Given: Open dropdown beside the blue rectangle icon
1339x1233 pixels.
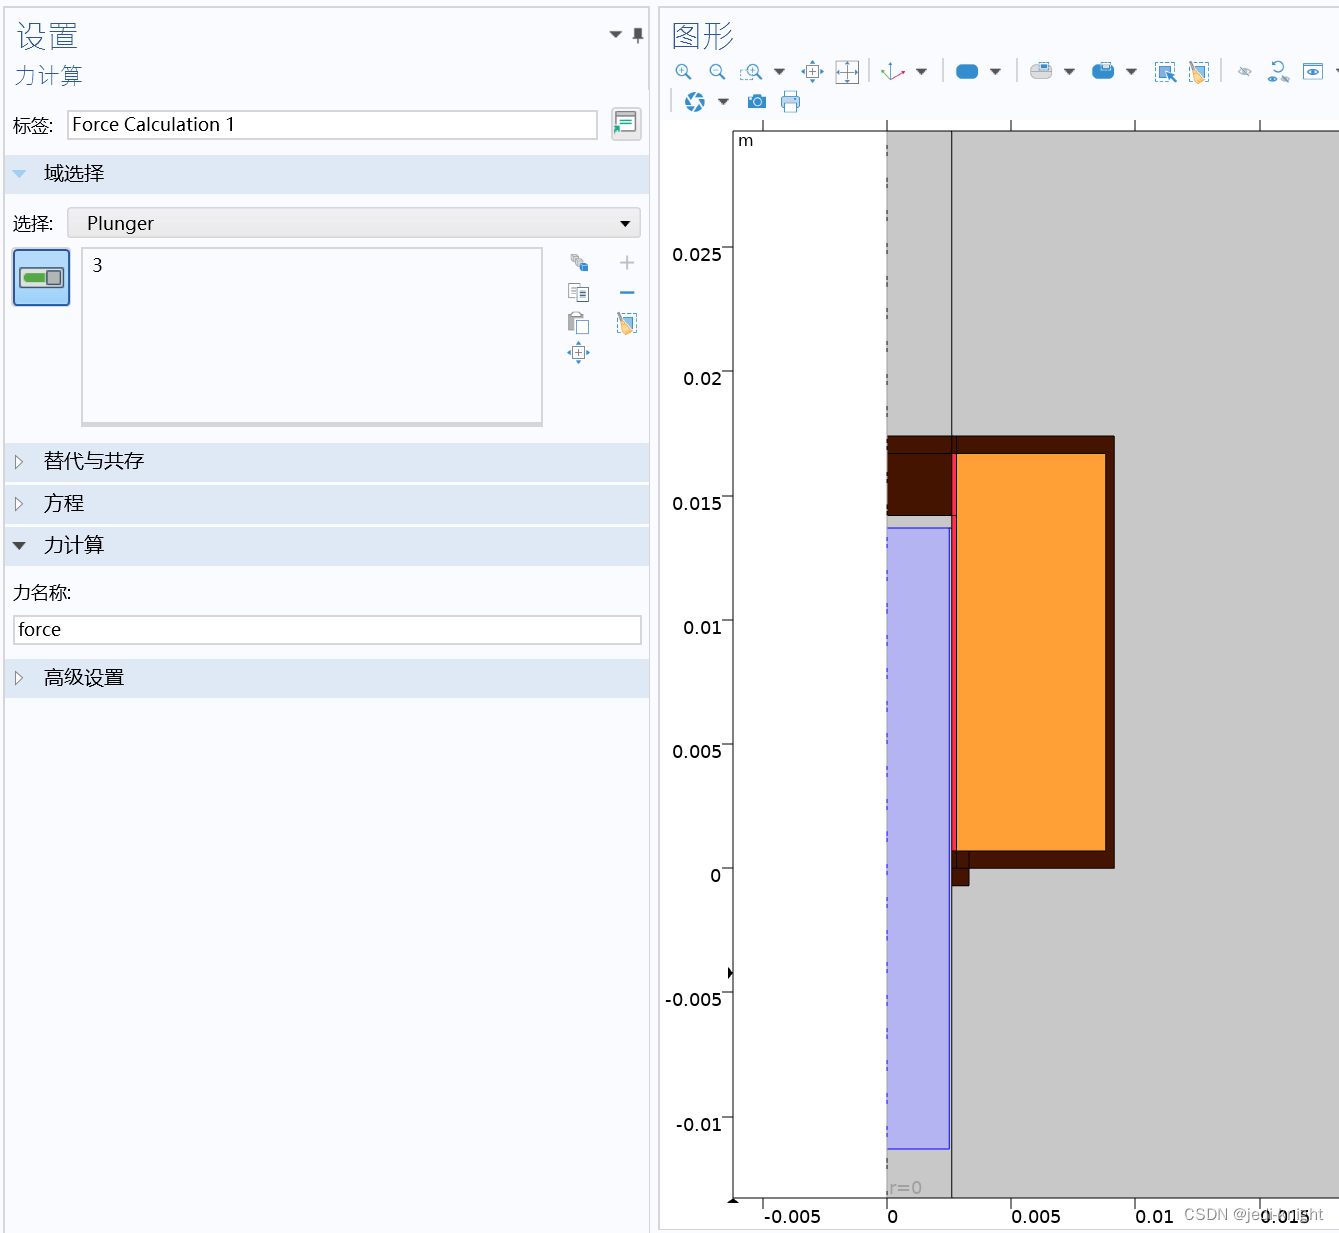Looking at the screenshot, I should coord(995,72).
